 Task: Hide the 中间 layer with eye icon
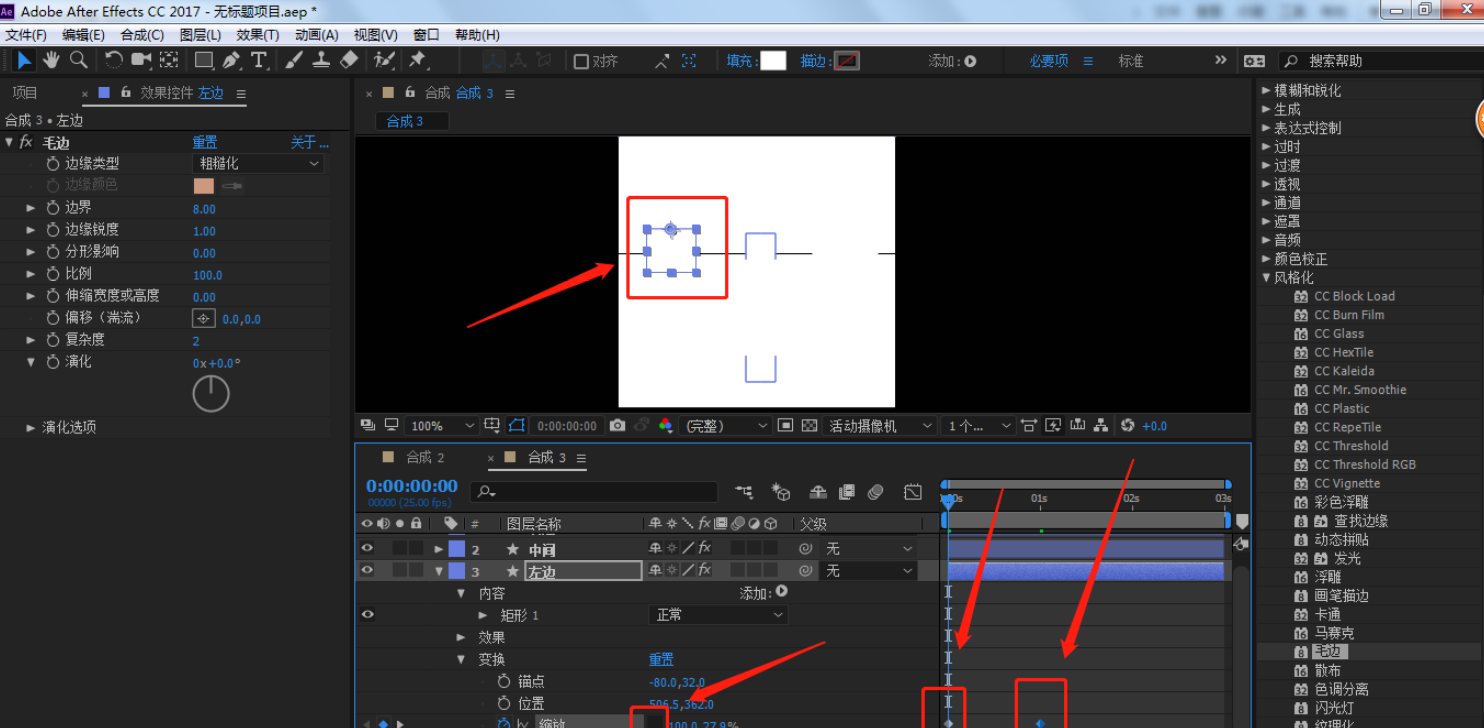367,549
